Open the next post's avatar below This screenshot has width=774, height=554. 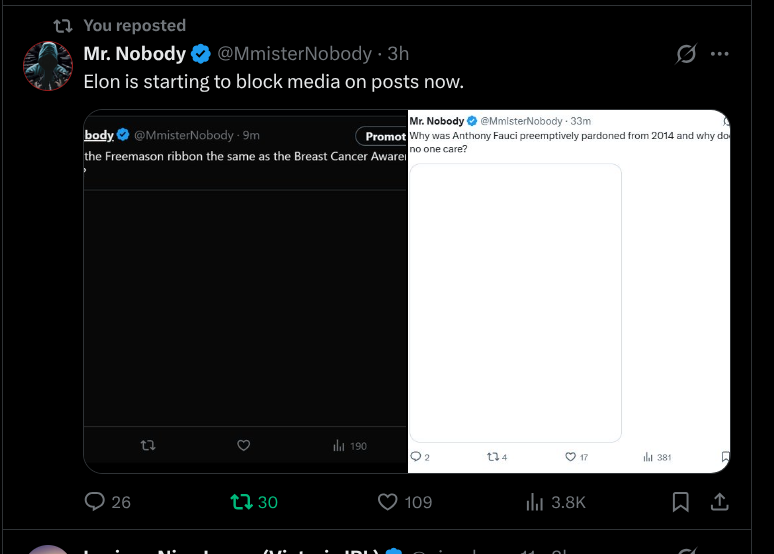pyautogui.click(x=47, y=549)
